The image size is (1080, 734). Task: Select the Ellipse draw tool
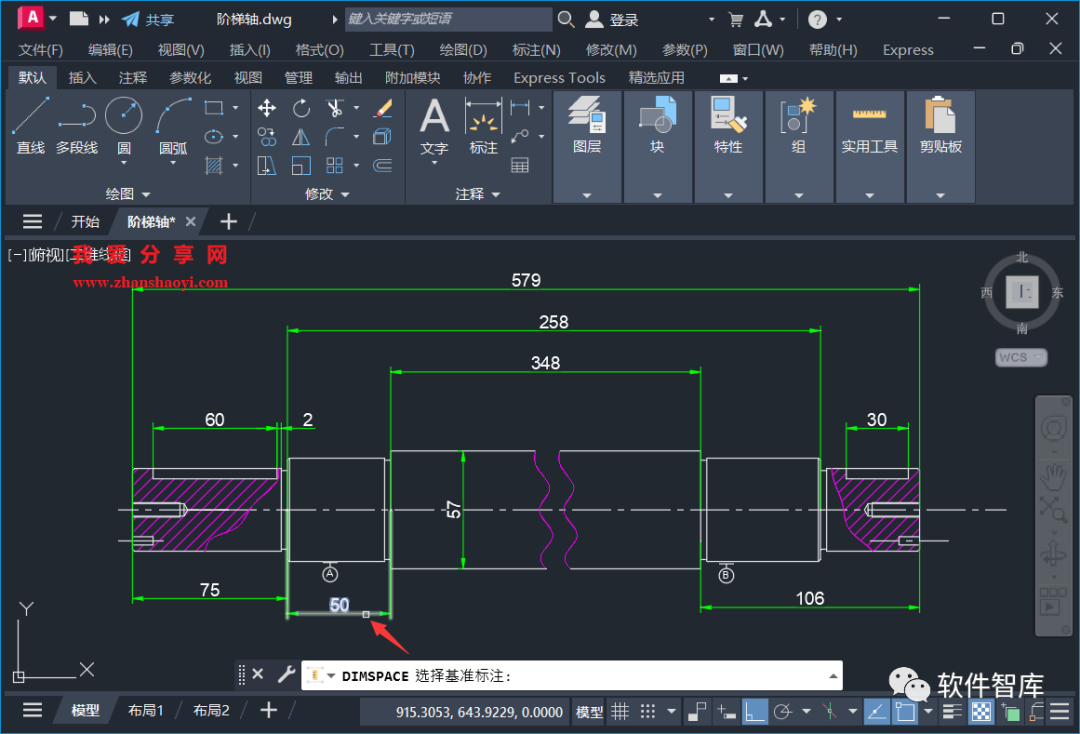pyautogui.click(x=214, y=136)
